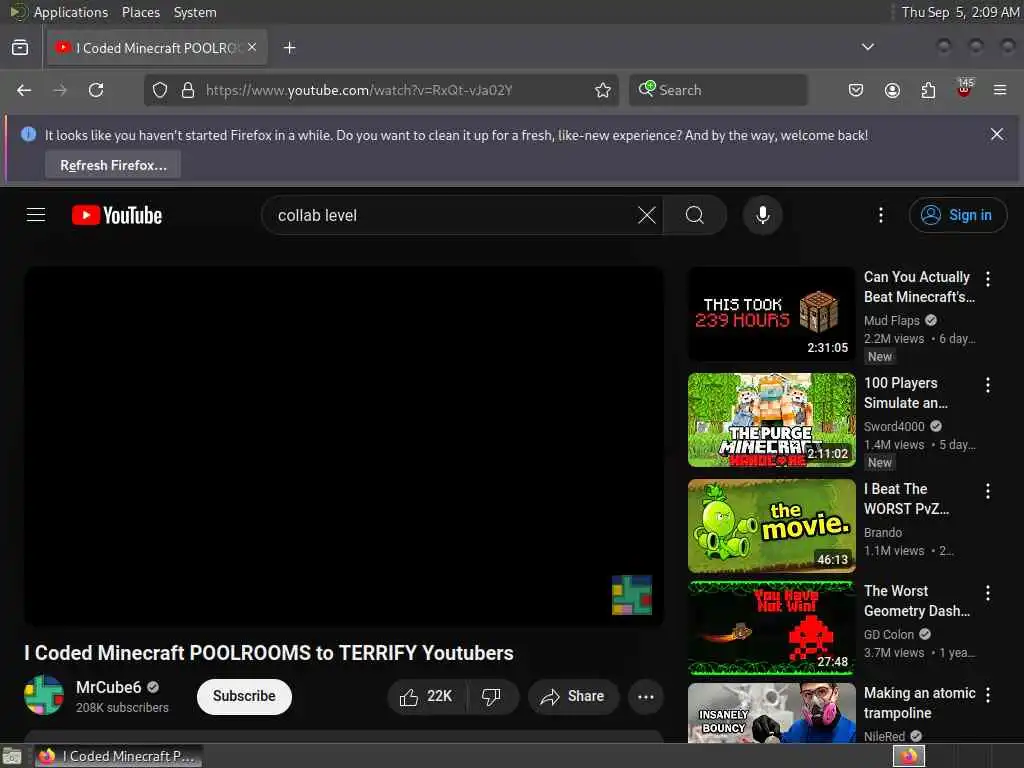
Task: Open options for Worst Geometry Dash video
Action: pos(987,592)
